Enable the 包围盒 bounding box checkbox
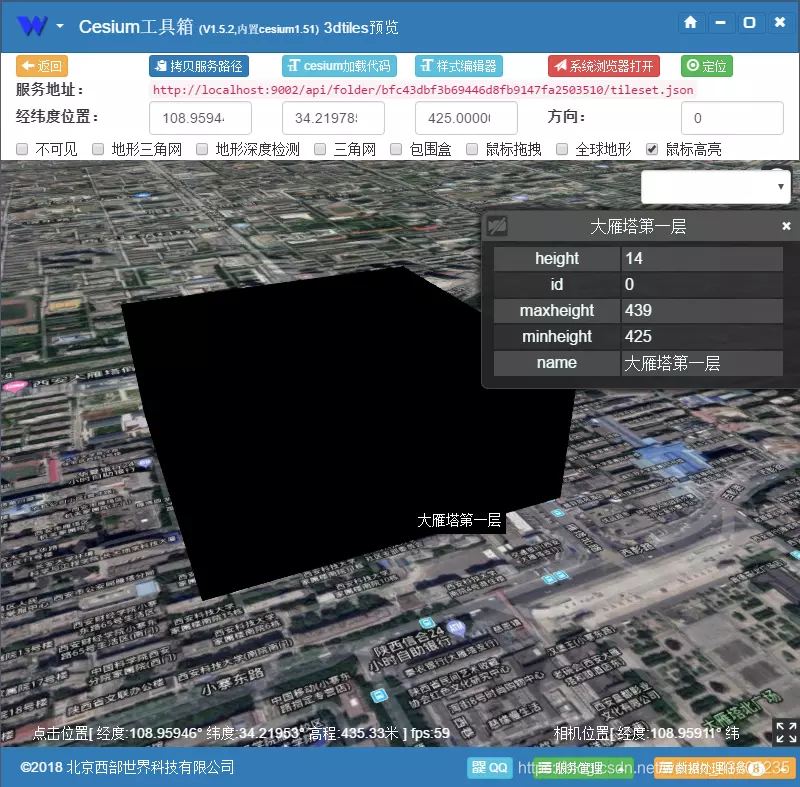Screen dimensions: 800x787 396,149
